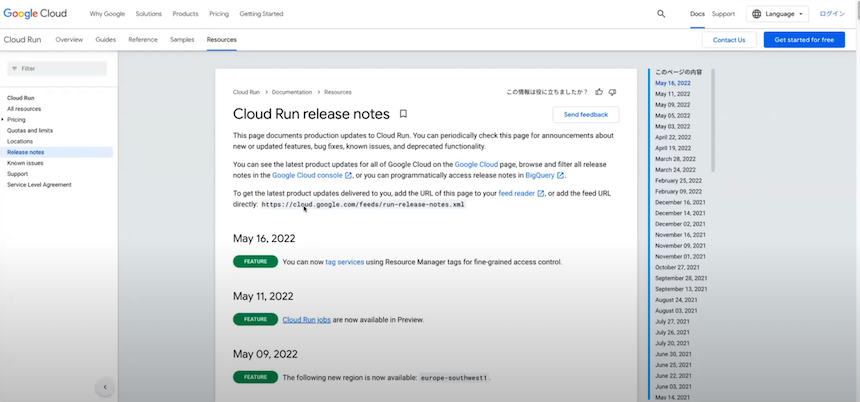Jump to March 28, 2022 in page contents
Viewport: 860px width, 402px height.
click(x=675, y=159)
